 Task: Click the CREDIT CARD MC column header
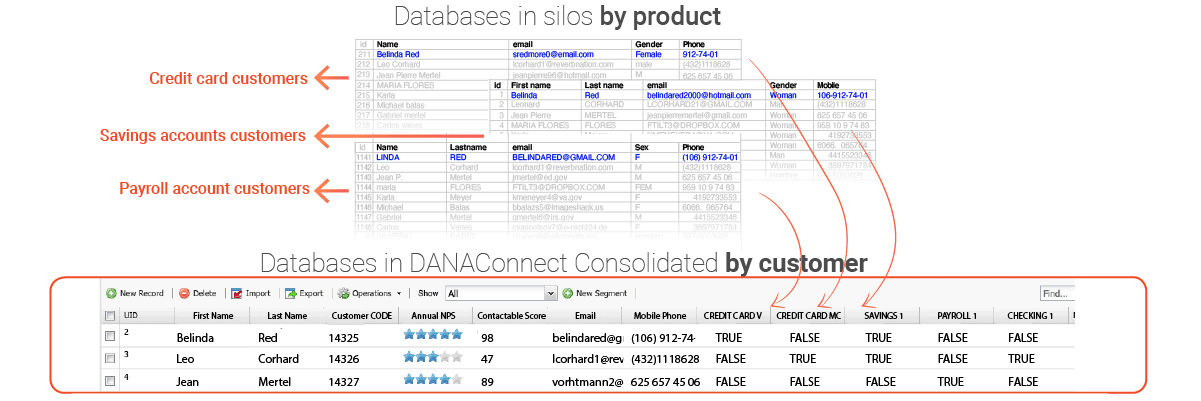pos(809,316)
